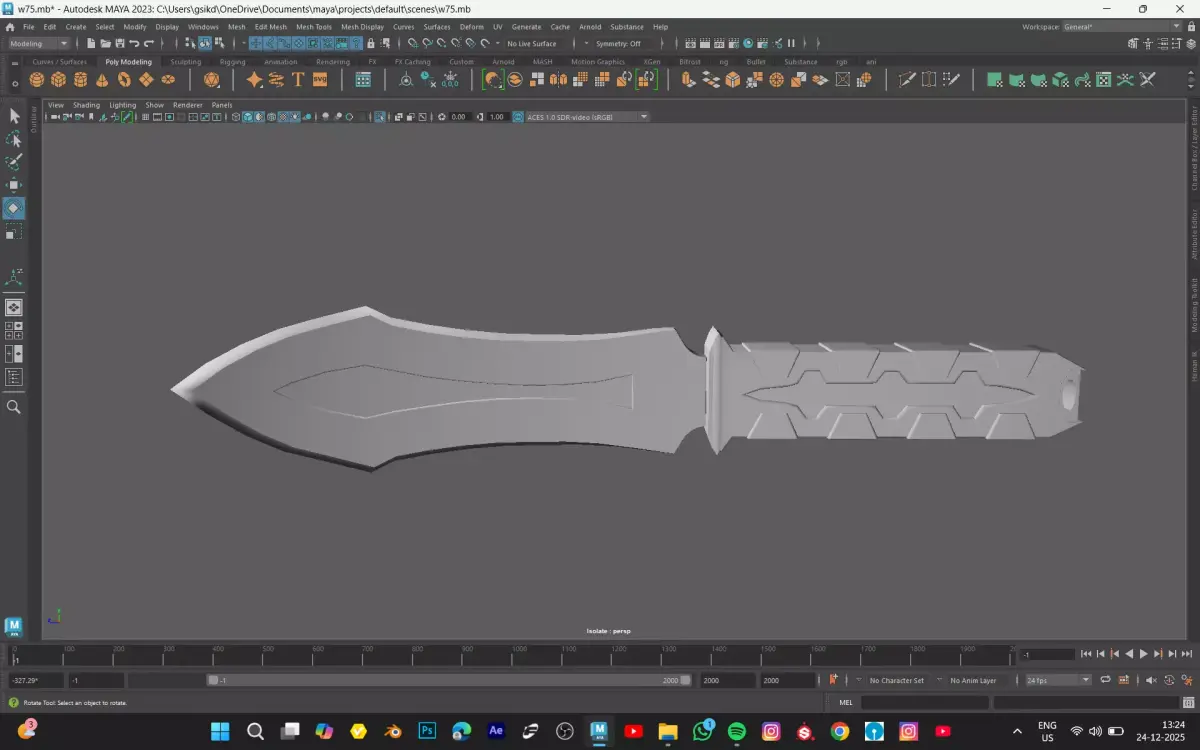Create a polygon disc from the shelf
1200x750 pixels.
click(x=167, y=80)
